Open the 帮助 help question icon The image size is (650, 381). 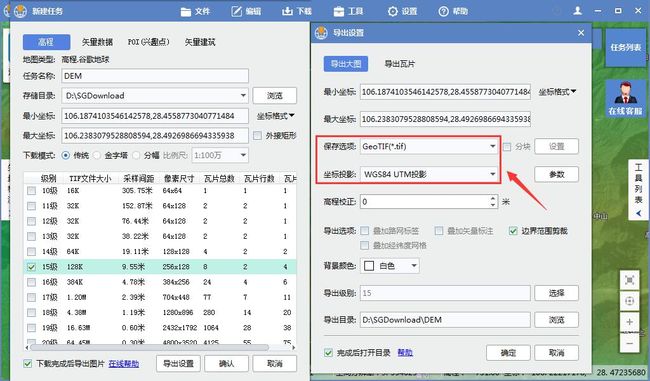click(x=444, y=12)
